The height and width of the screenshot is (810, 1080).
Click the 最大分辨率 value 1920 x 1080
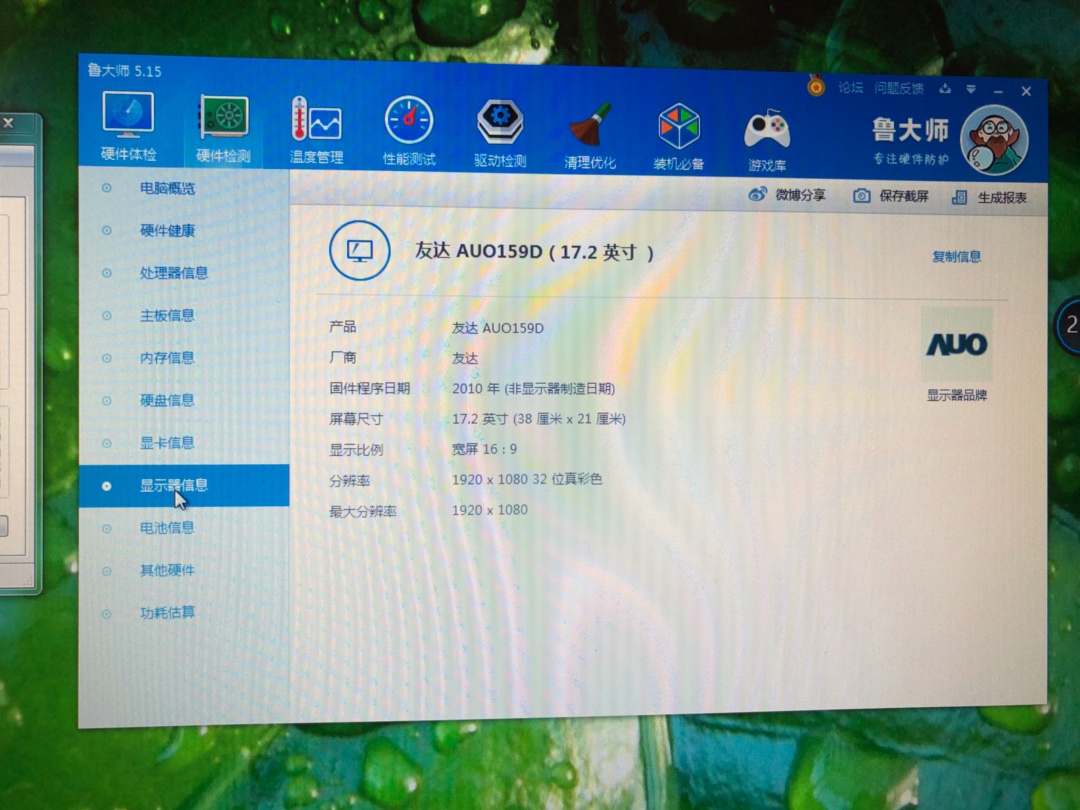click(x=490, y=510)
